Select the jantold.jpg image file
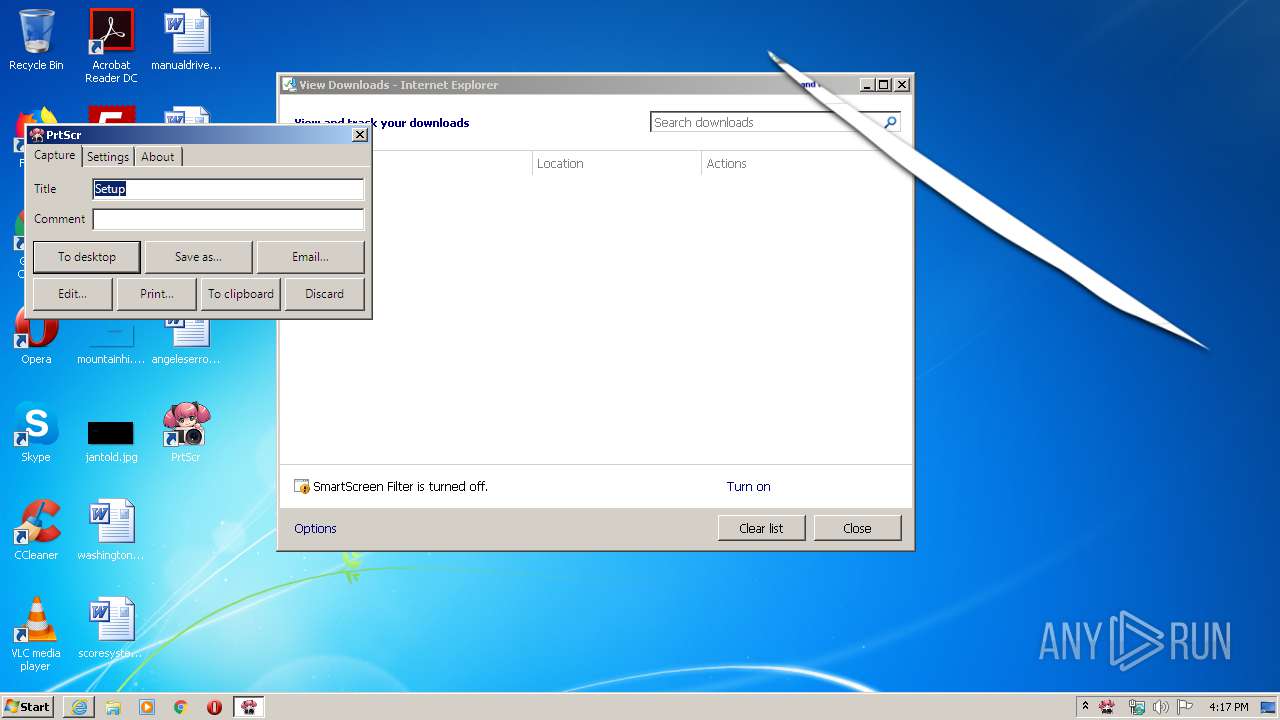 [111, 440]
